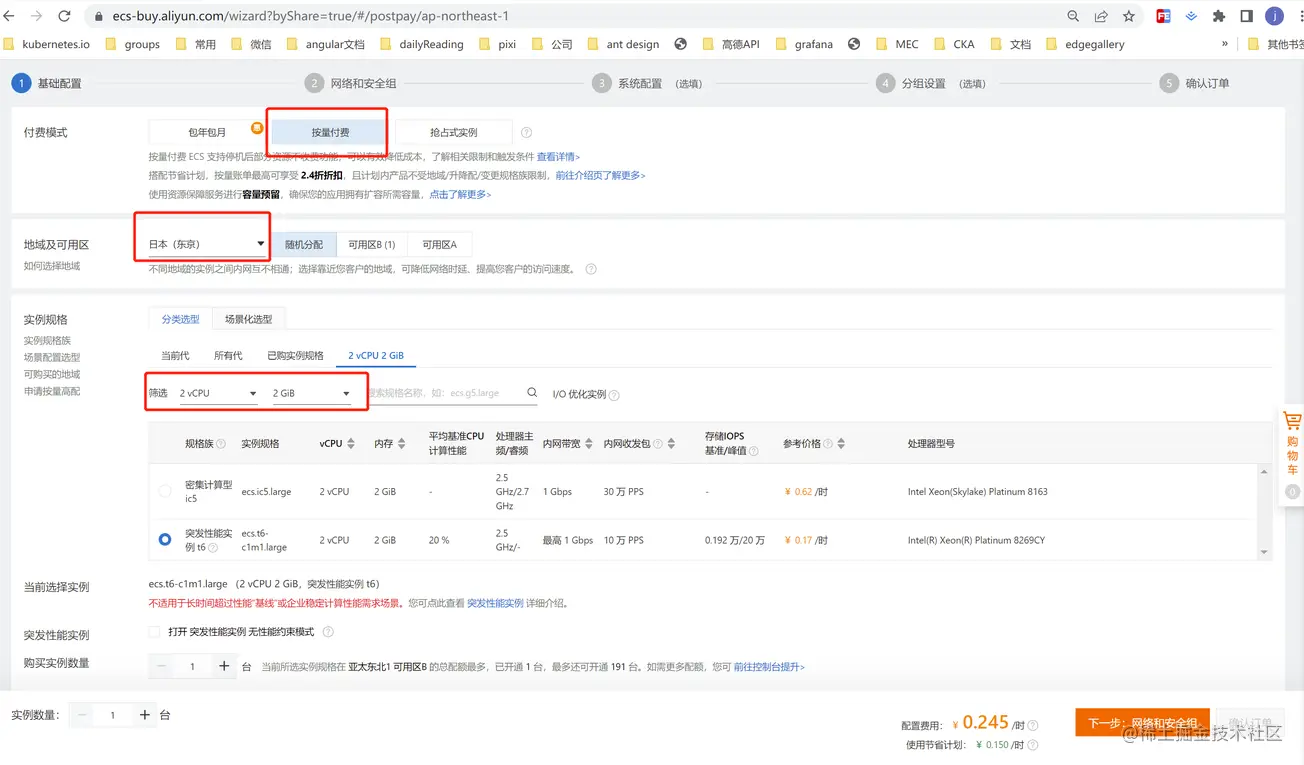
Task: Select 可用区A zone option
Action: tap(439, 245)
